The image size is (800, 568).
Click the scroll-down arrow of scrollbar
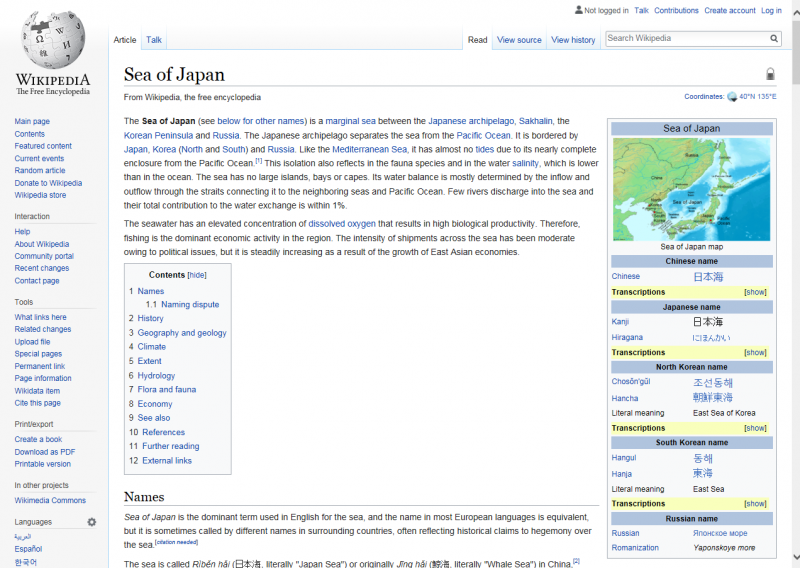point(796,557)
